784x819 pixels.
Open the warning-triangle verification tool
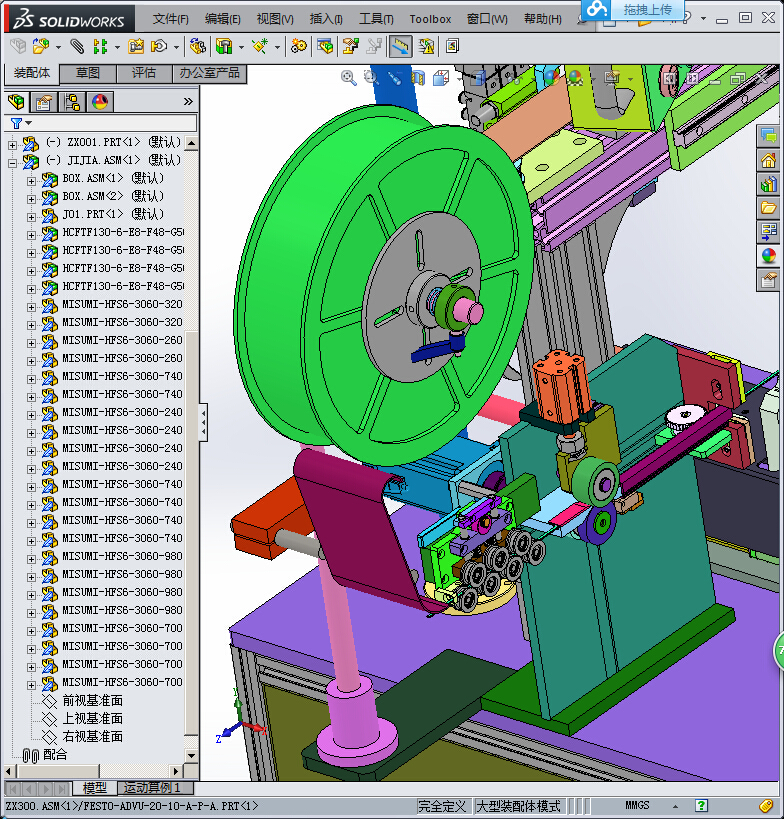[426, 46]
